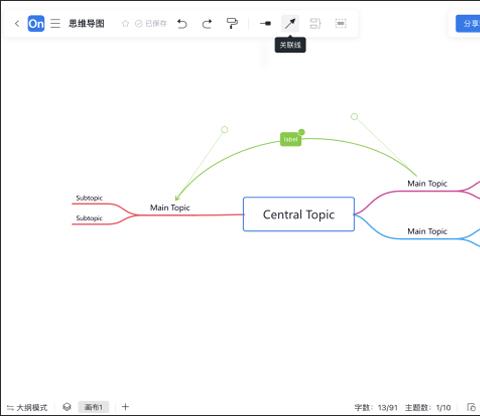Redo the last action
Screen dimensions: 480x416
tap(207, 24)
